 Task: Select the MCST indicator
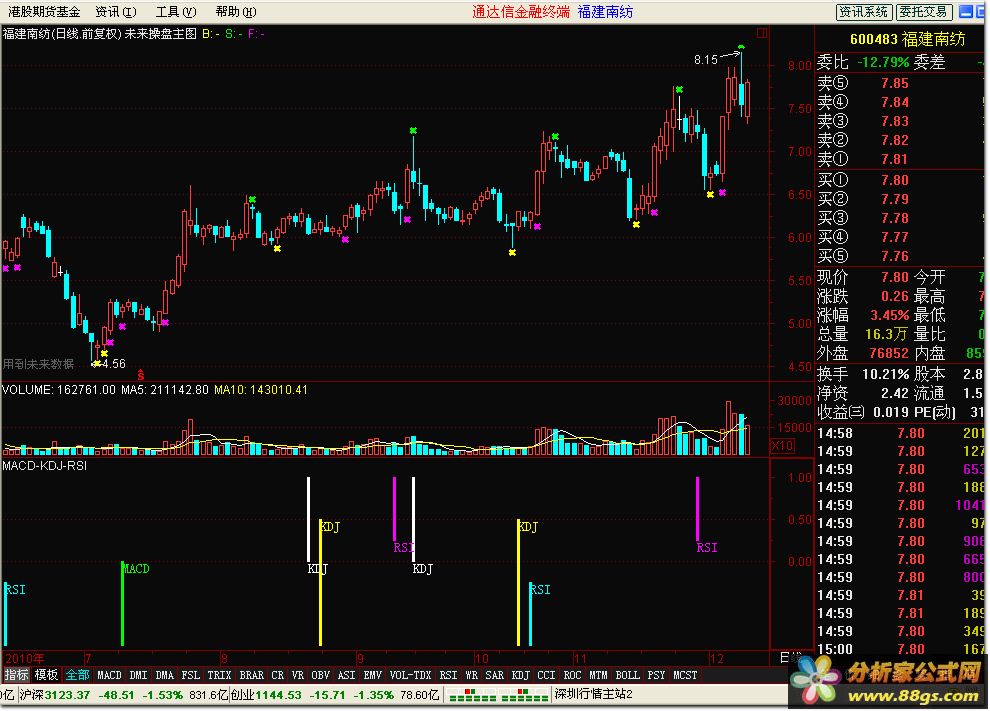click(x=685, y=675)
